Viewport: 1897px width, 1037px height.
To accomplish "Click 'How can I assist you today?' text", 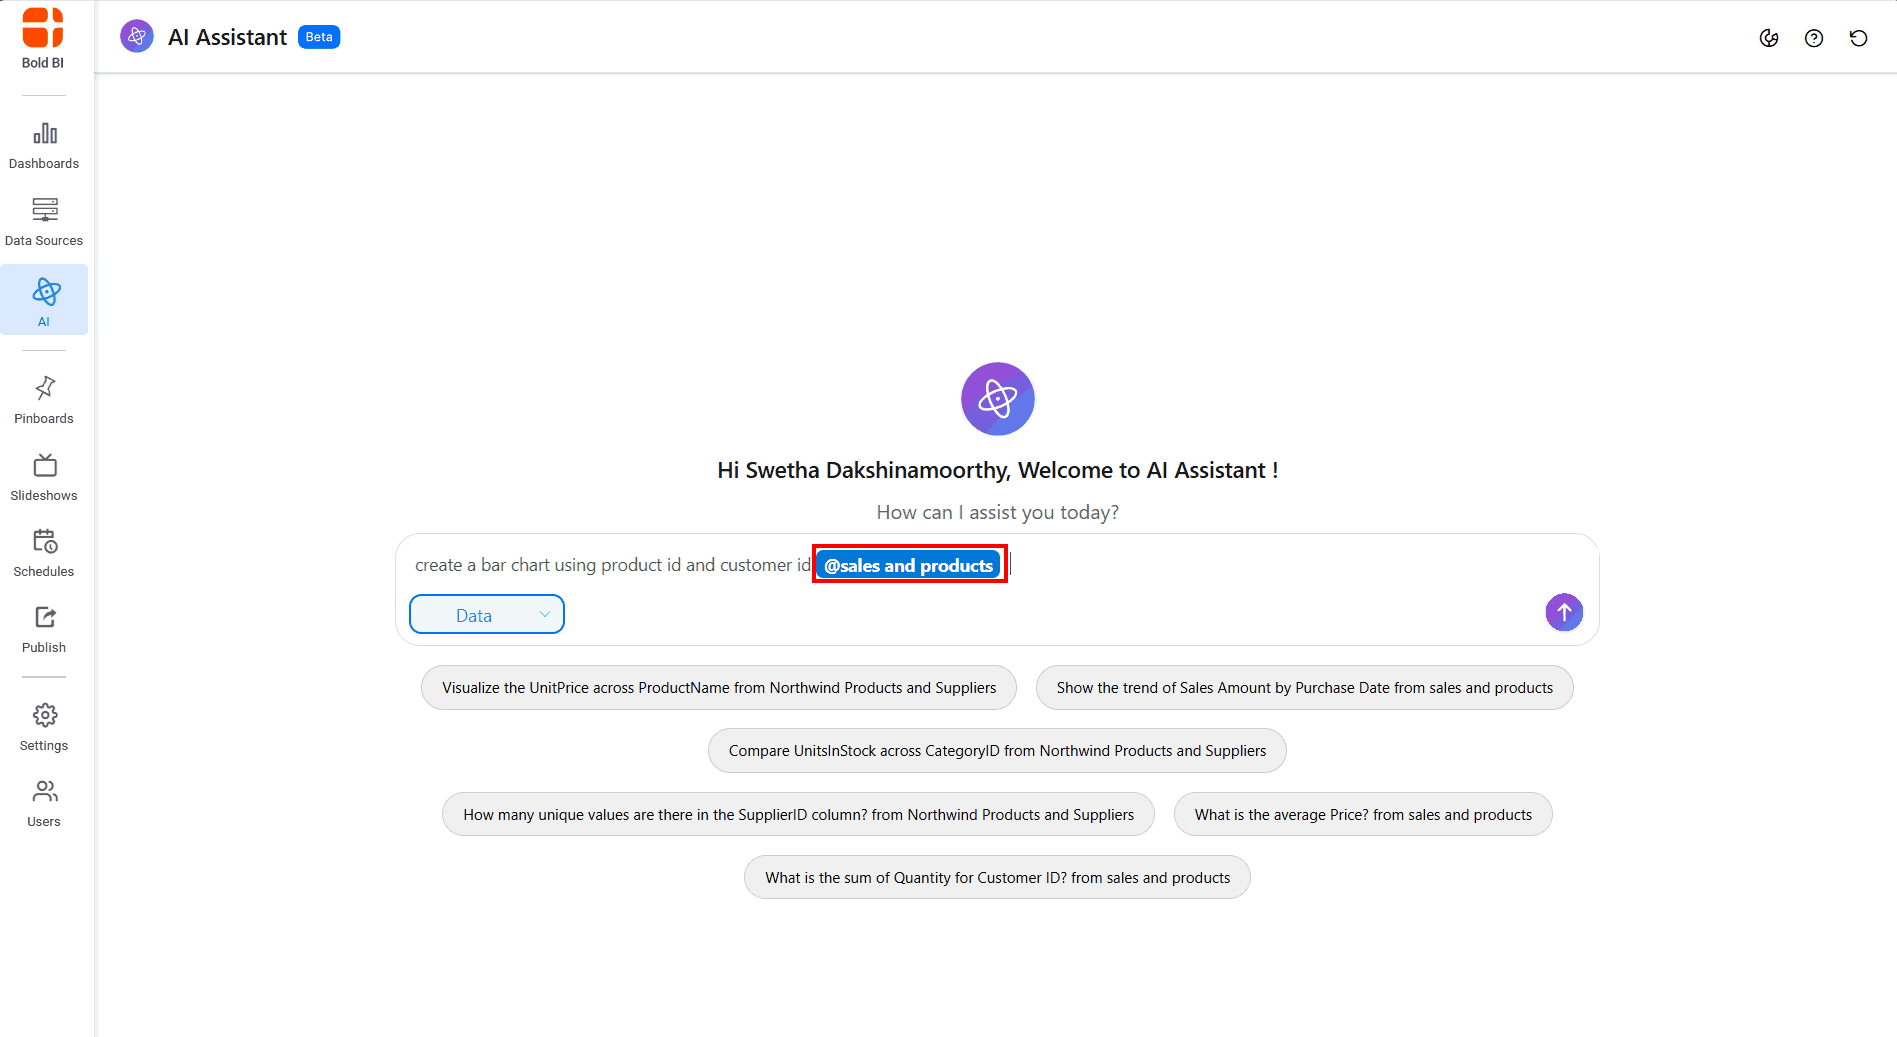I will pos(997,513).
